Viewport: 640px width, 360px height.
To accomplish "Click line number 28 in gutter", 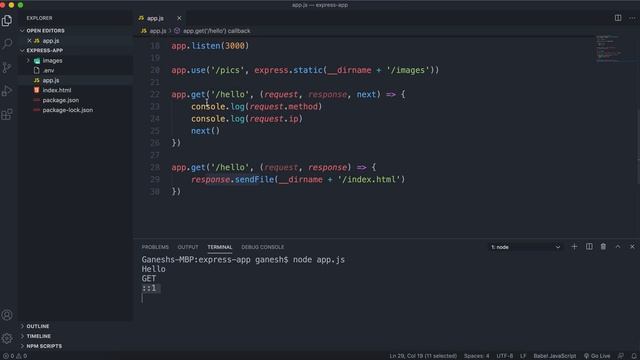I will click(x=155, y=167).
